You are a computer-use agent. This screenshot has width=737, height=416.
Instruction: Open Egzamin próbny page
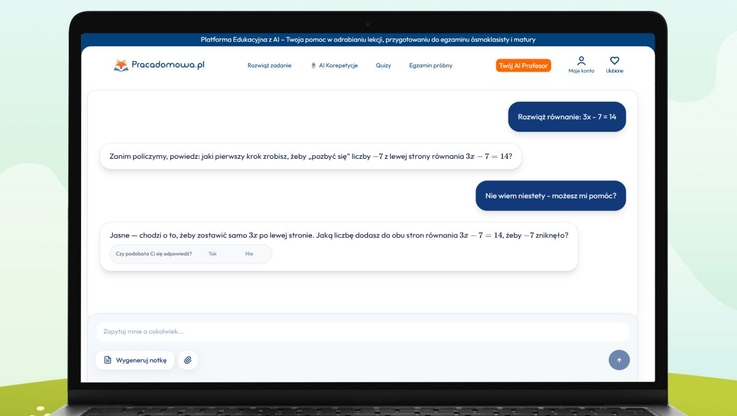pyautogui.click(x=430, y=66)
